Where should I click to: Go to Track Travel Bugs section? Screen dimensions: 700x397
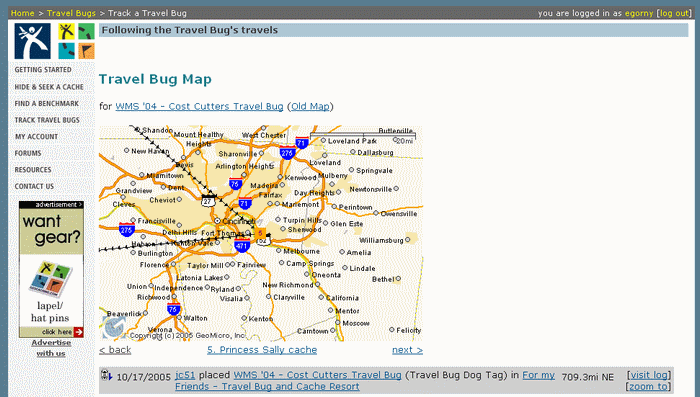click(x=47, y=120)
